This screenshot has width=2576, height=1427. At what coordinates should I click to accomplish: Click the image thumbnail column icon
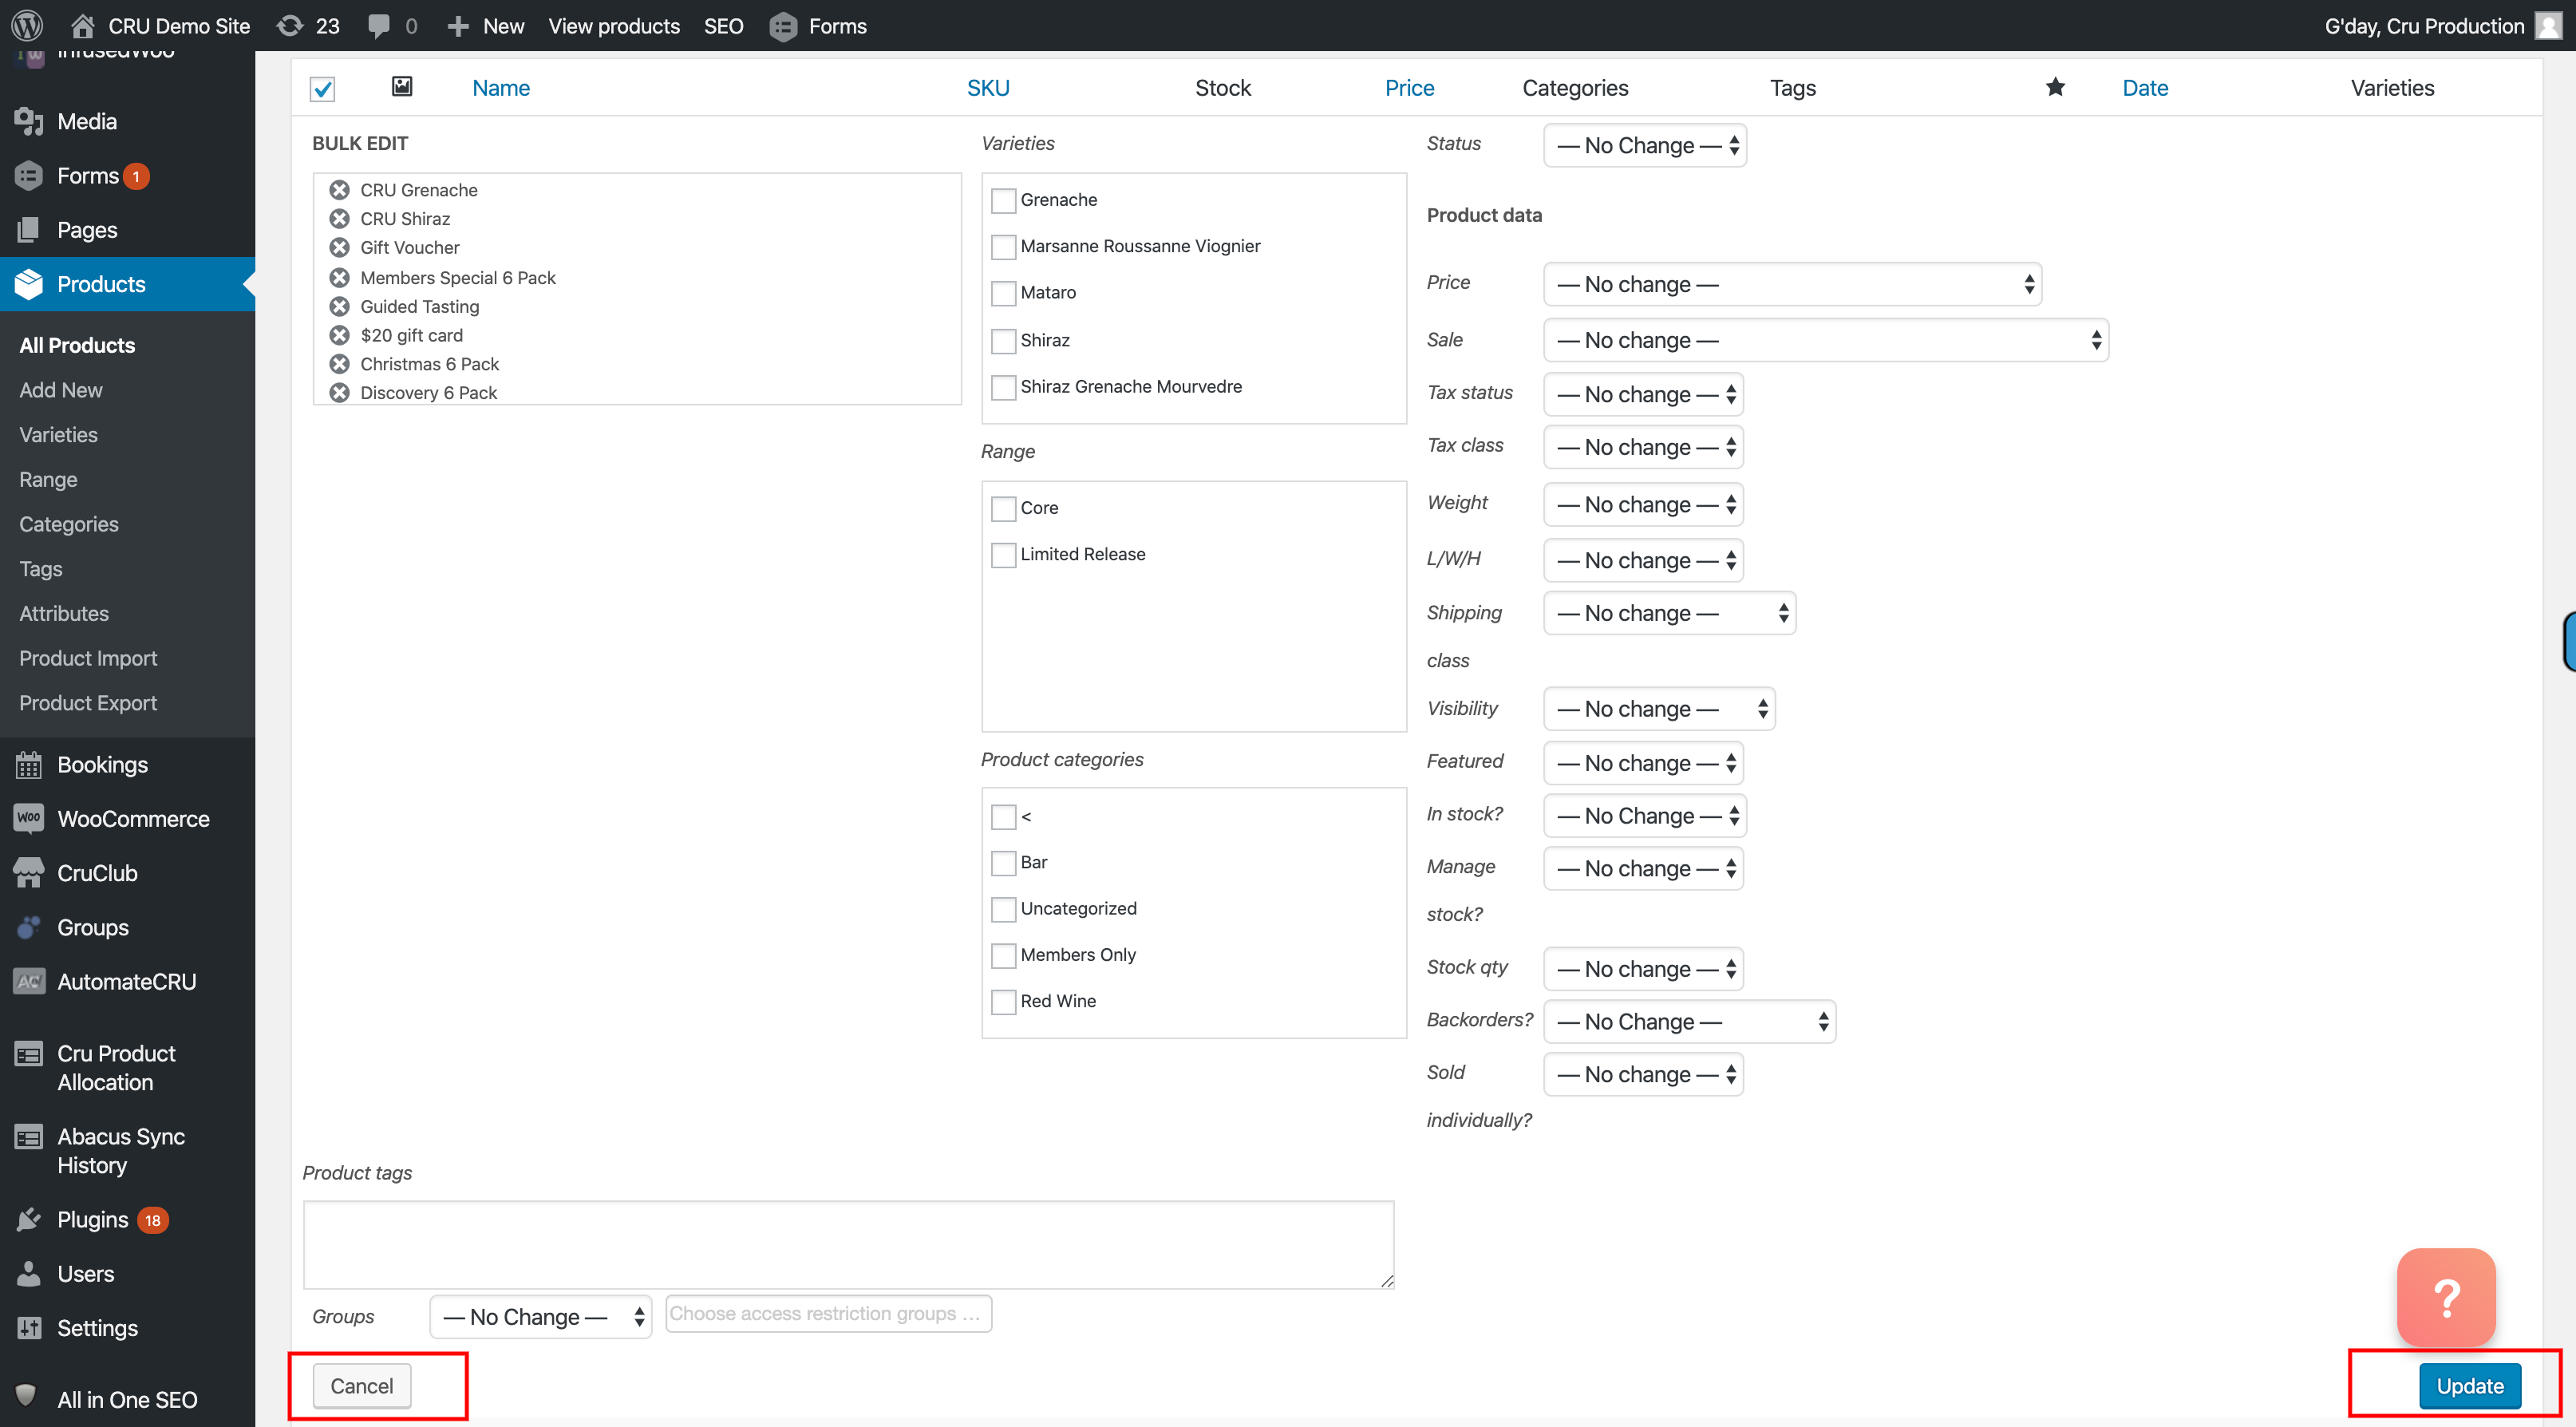402,87
